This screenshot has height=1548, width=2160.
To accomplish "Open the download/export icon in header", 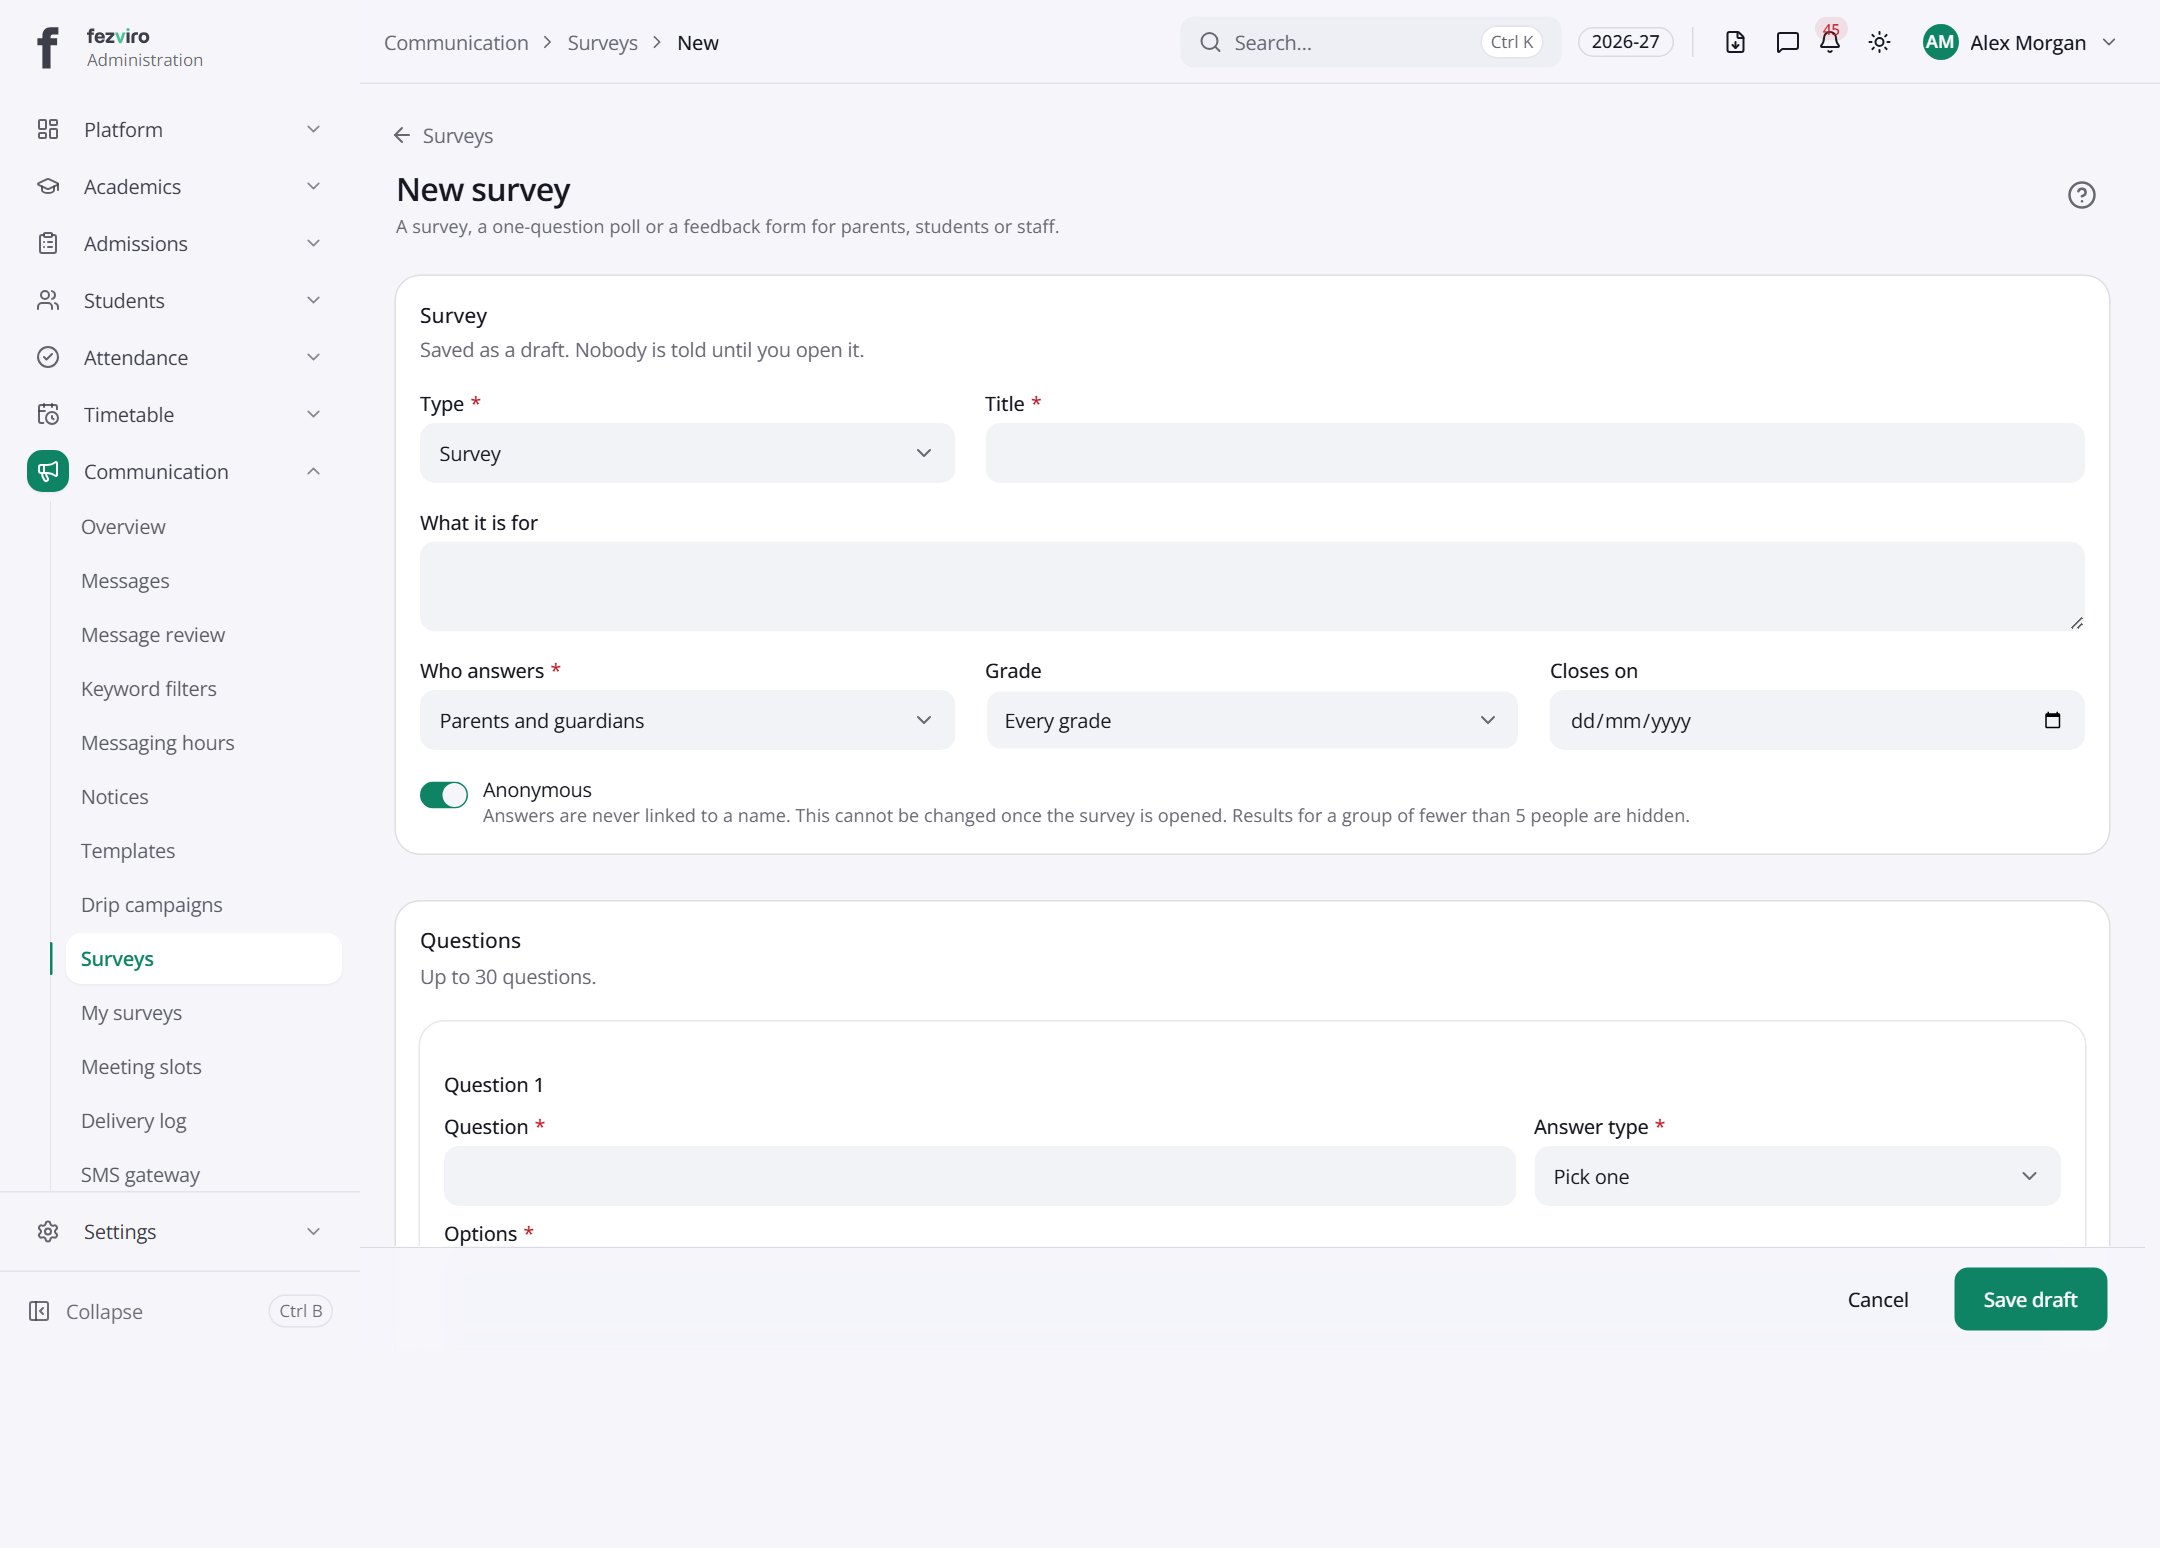I will click(1735, 42).
